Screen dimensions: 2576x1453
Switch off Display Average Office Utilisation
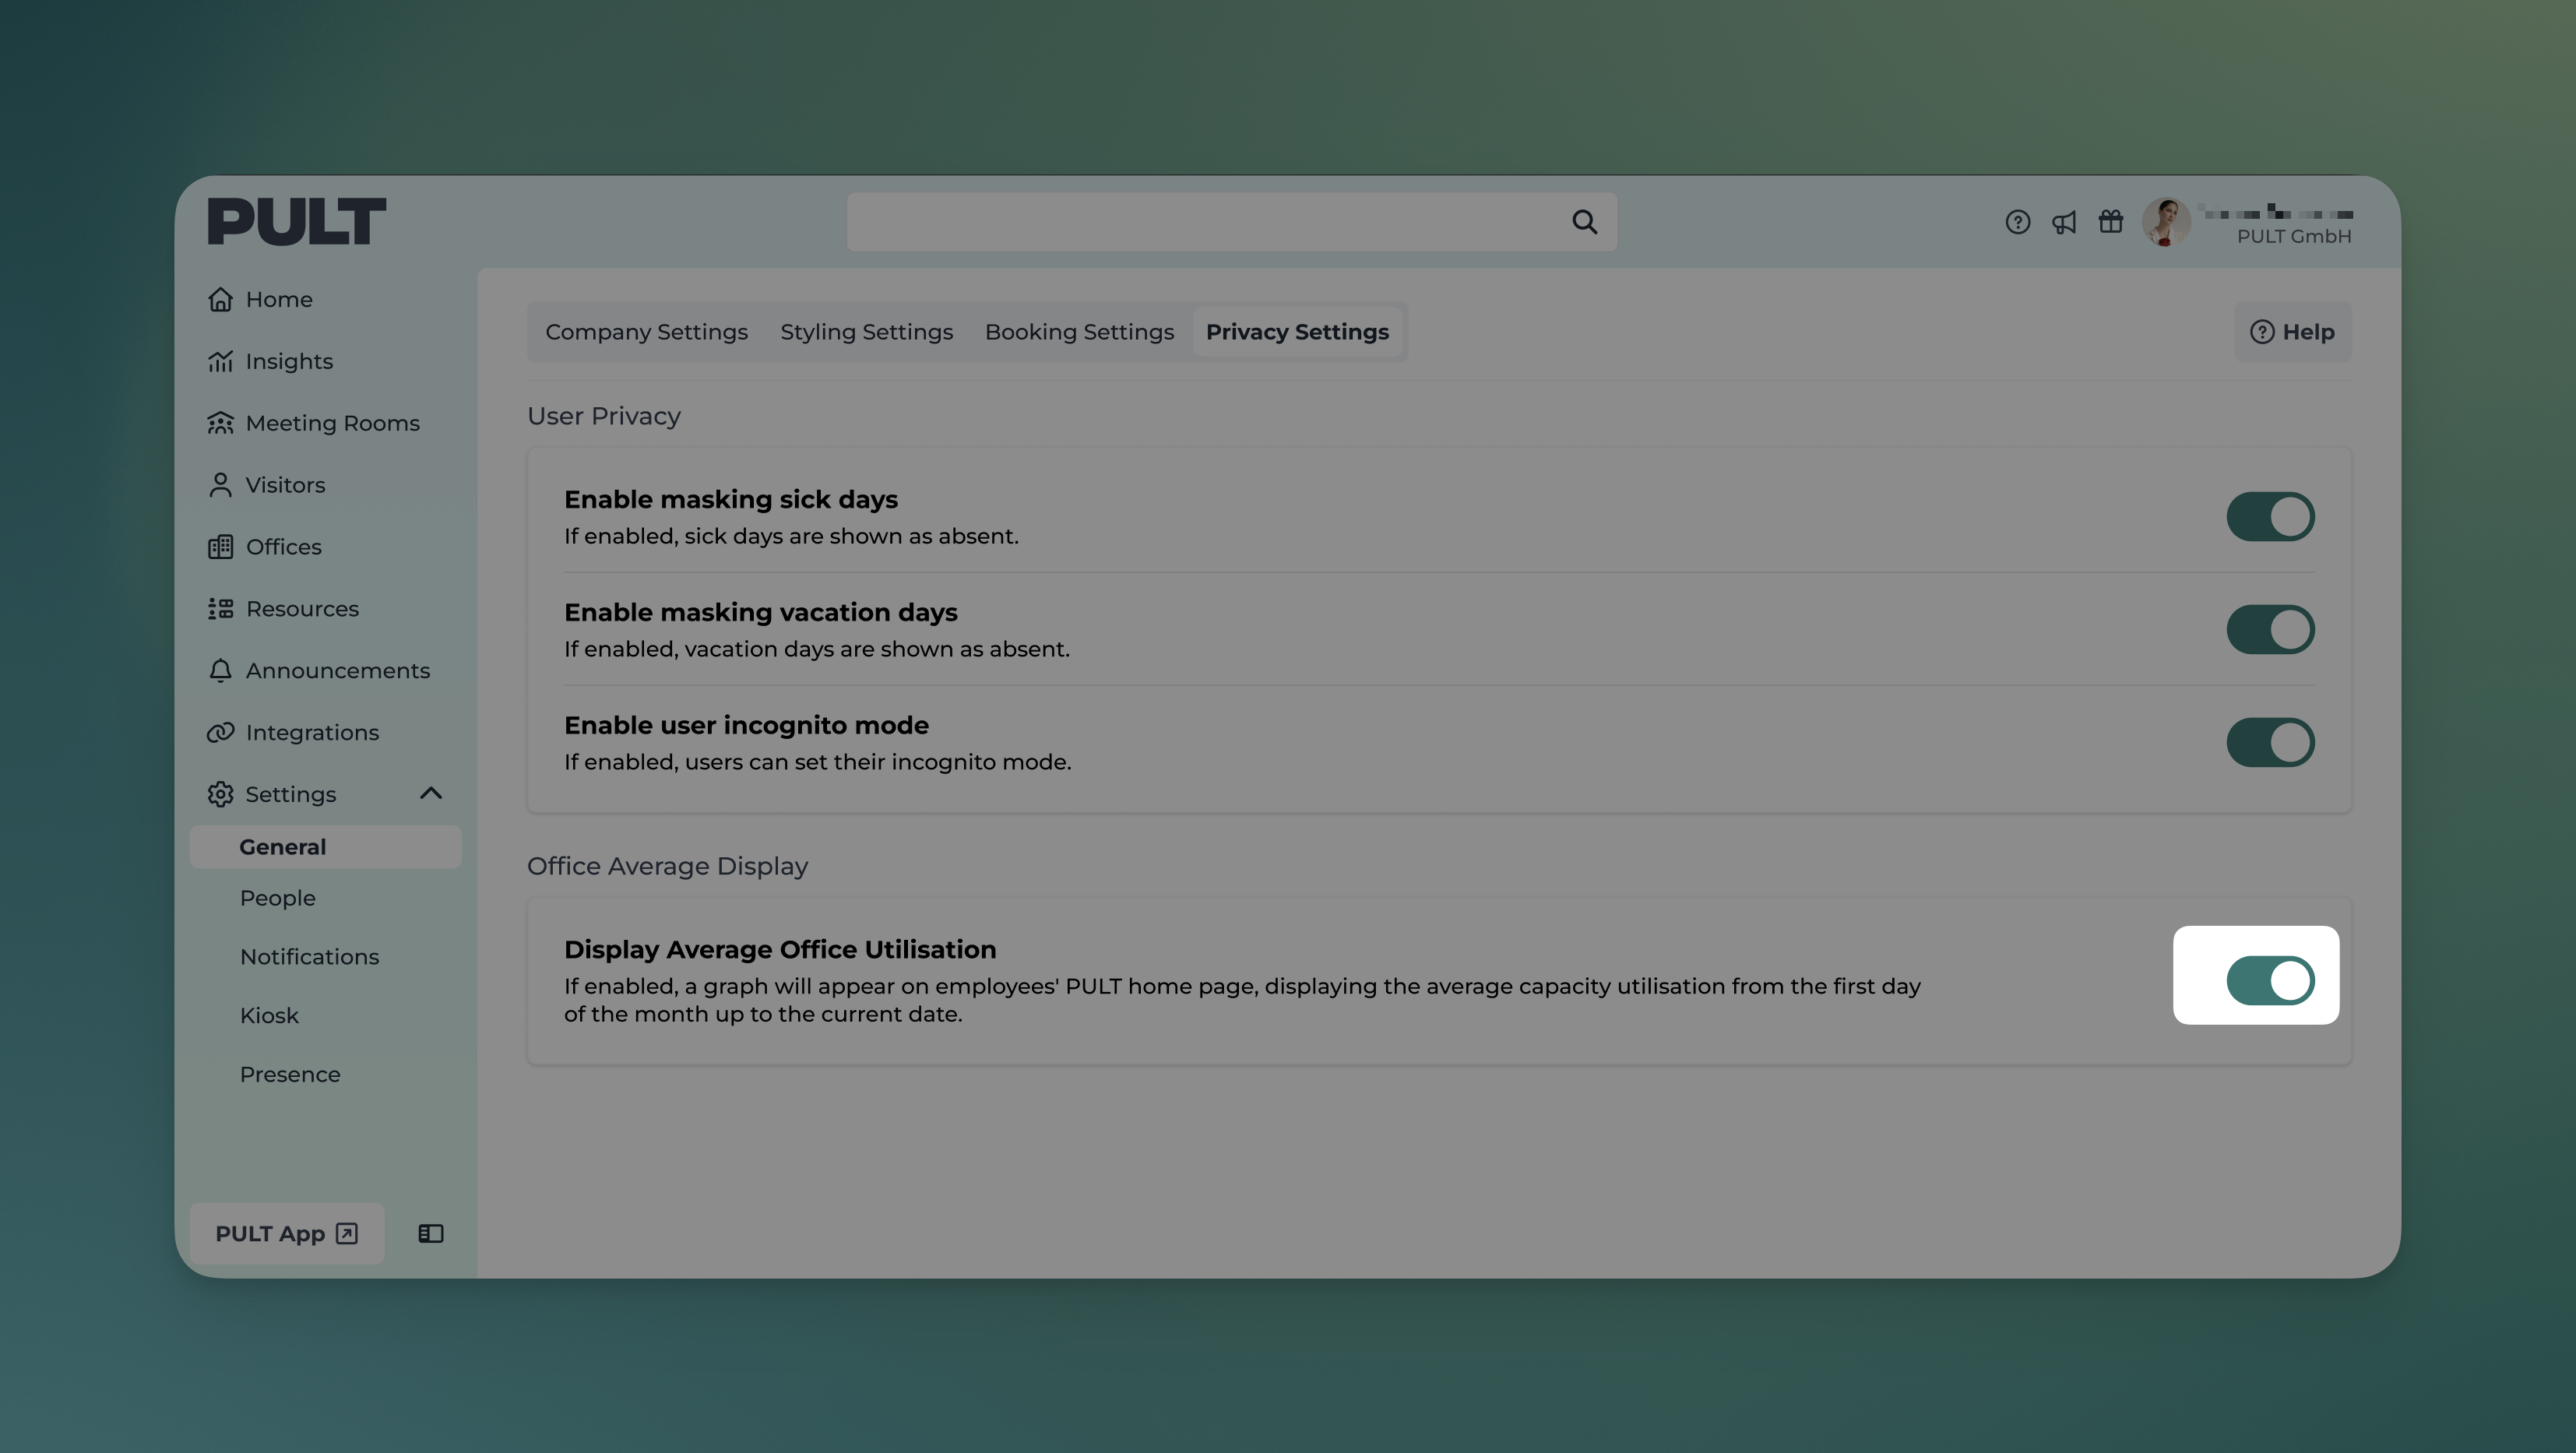2270,980
